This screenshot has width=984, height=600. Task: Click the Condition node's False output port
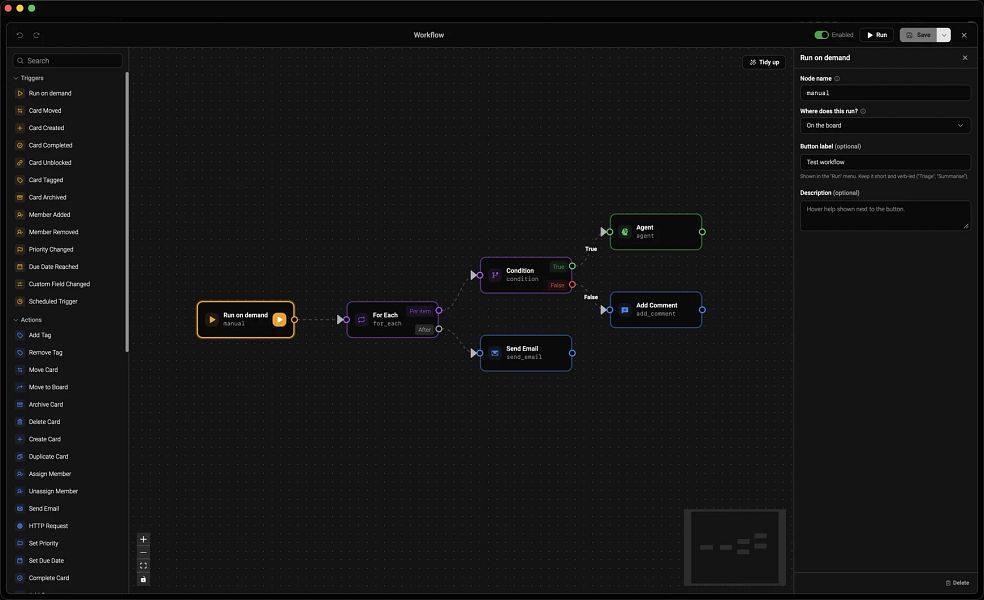(x=572, y=285)
